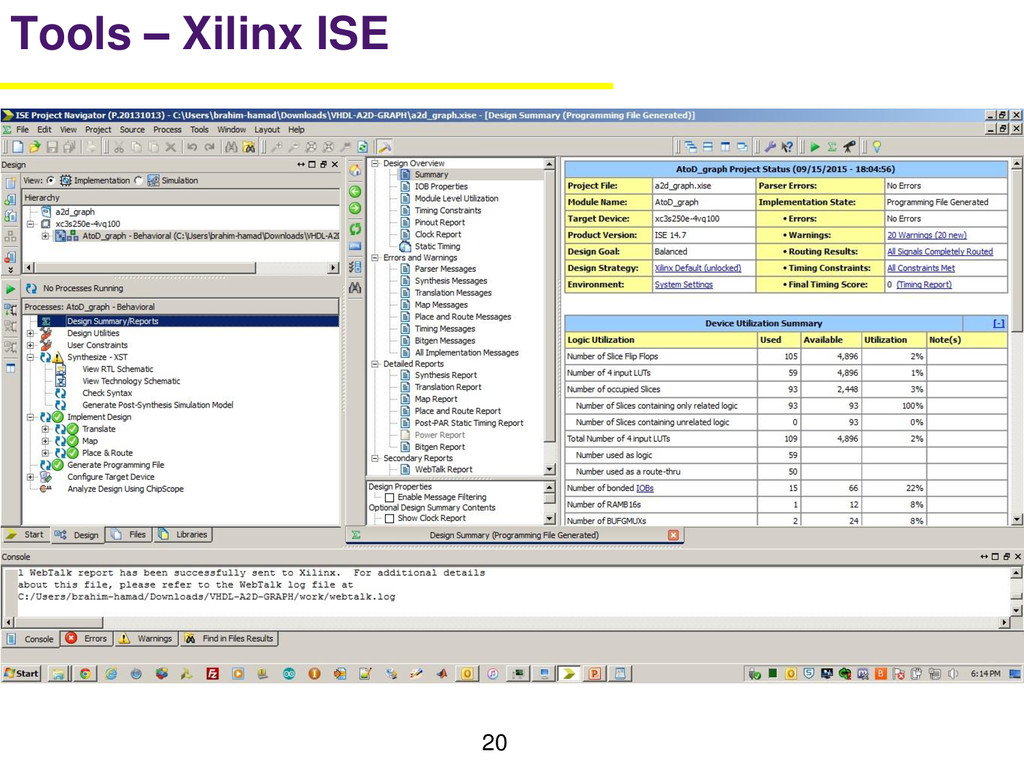Click the home icon in summary sidebar
The width and height of the screenshot is (1024, 768).
pyautogui.click(x=355, y=170)
